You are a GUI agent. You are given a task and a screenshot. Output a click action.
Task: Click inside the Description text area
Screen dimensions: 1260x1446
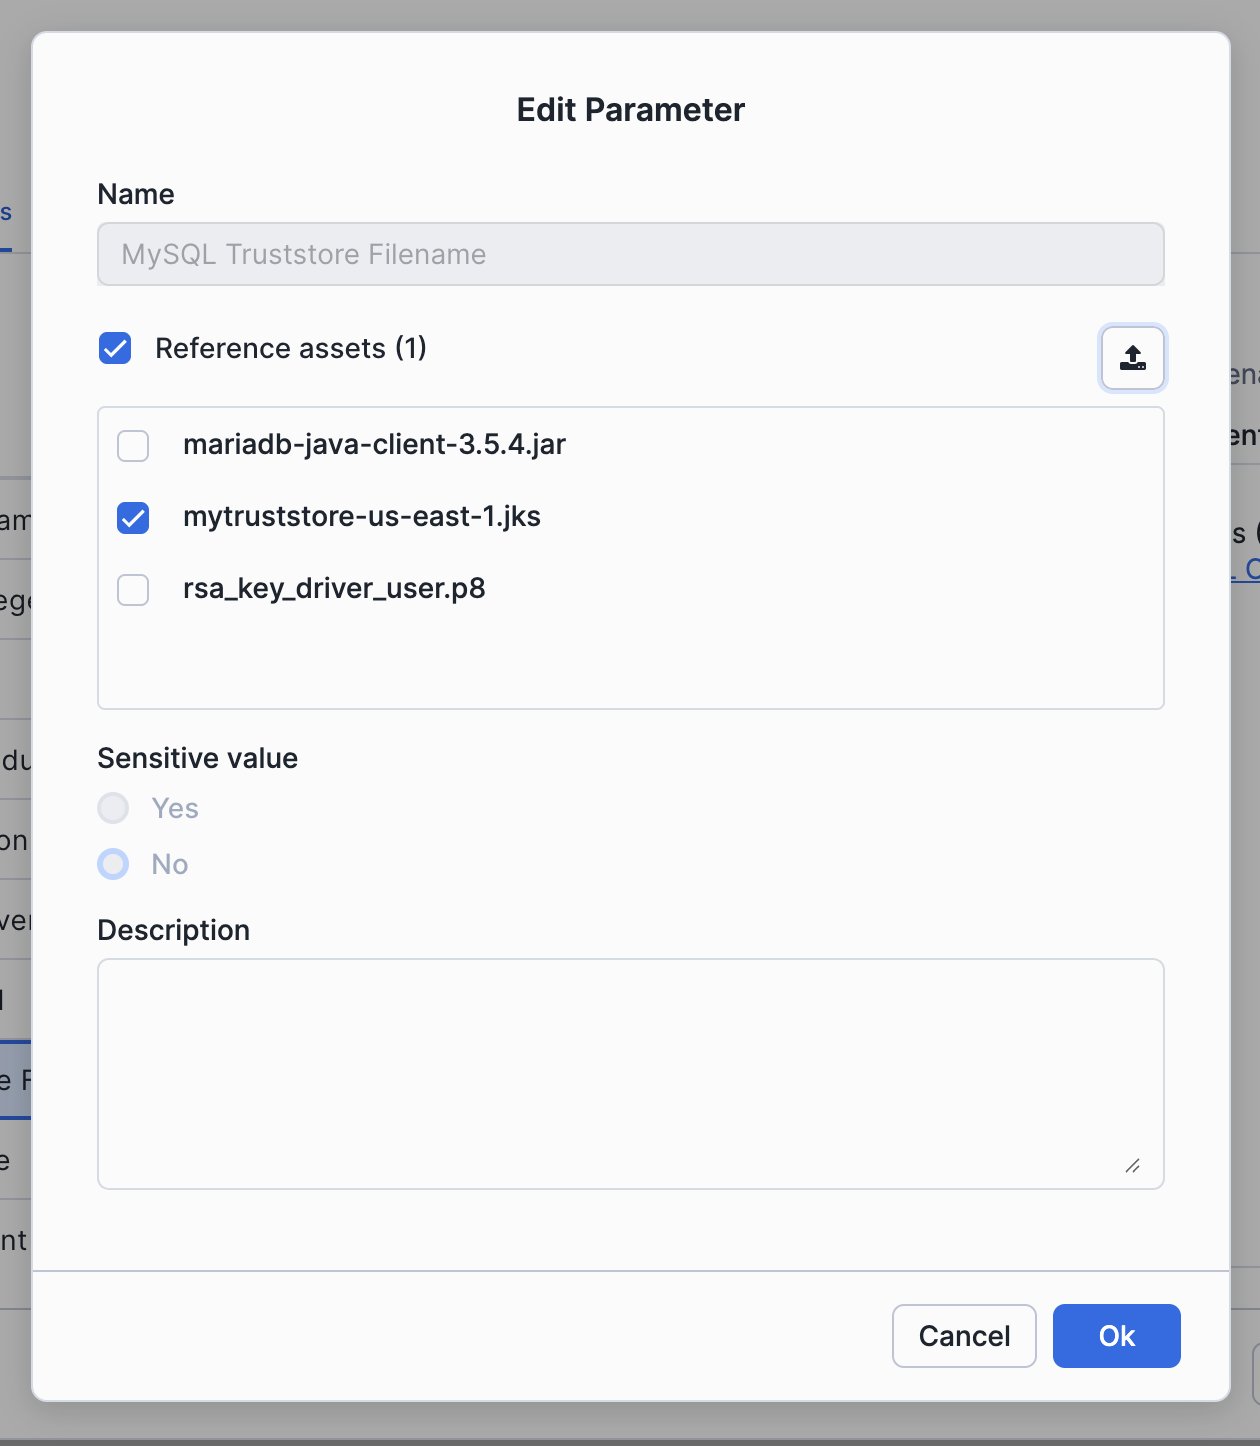[x=630, y=1070]
